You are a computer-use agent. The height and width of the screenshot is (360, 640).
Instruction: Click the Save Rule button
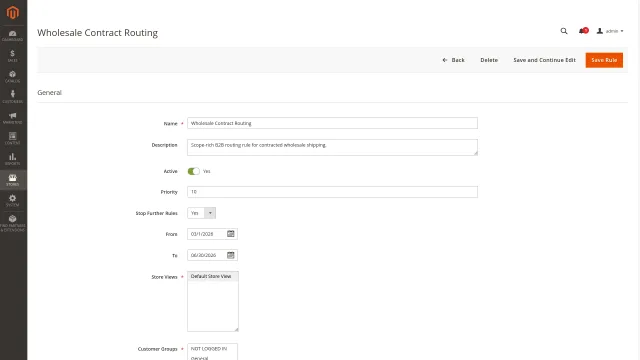pos(604,60)
